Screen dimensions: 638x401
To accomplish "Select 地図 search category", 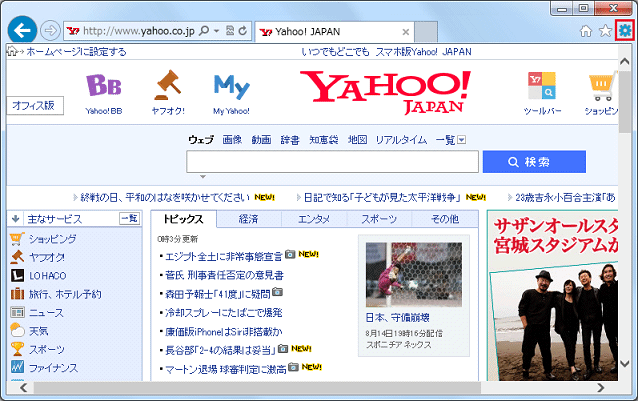I will (x=358, y=140).
